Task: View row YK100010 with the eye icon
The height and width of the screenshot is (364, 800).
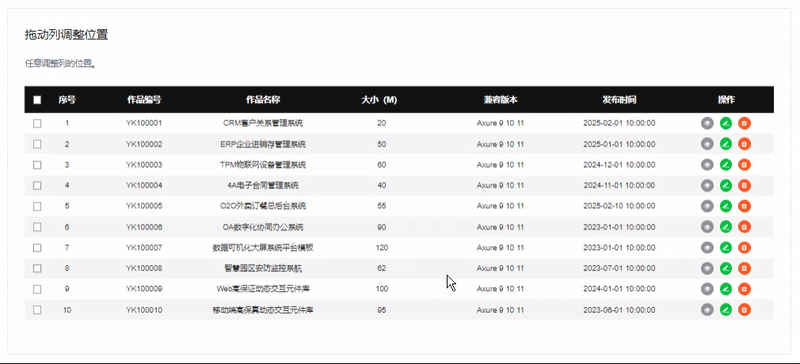Action: [x=707, y=309]
